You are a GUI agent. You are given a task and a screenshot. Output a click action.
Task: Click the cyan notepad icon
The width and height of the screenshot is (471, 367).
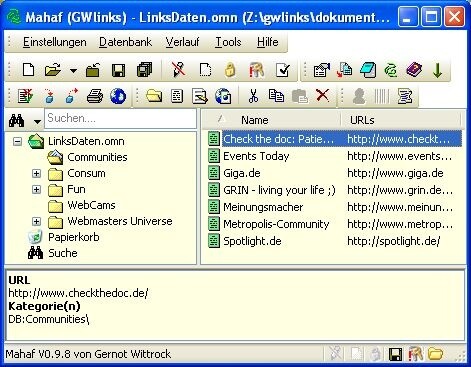368,70
